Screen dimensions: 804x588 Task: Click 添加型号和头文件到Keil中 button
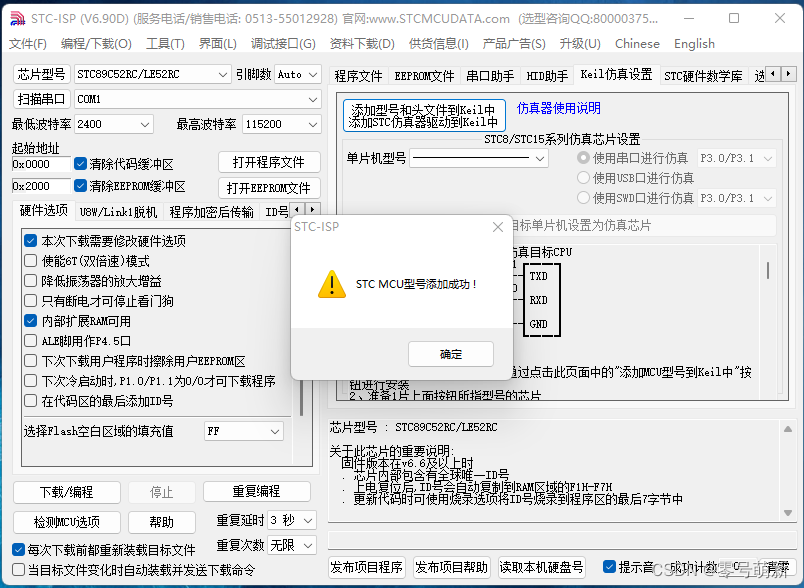(424, 116)
